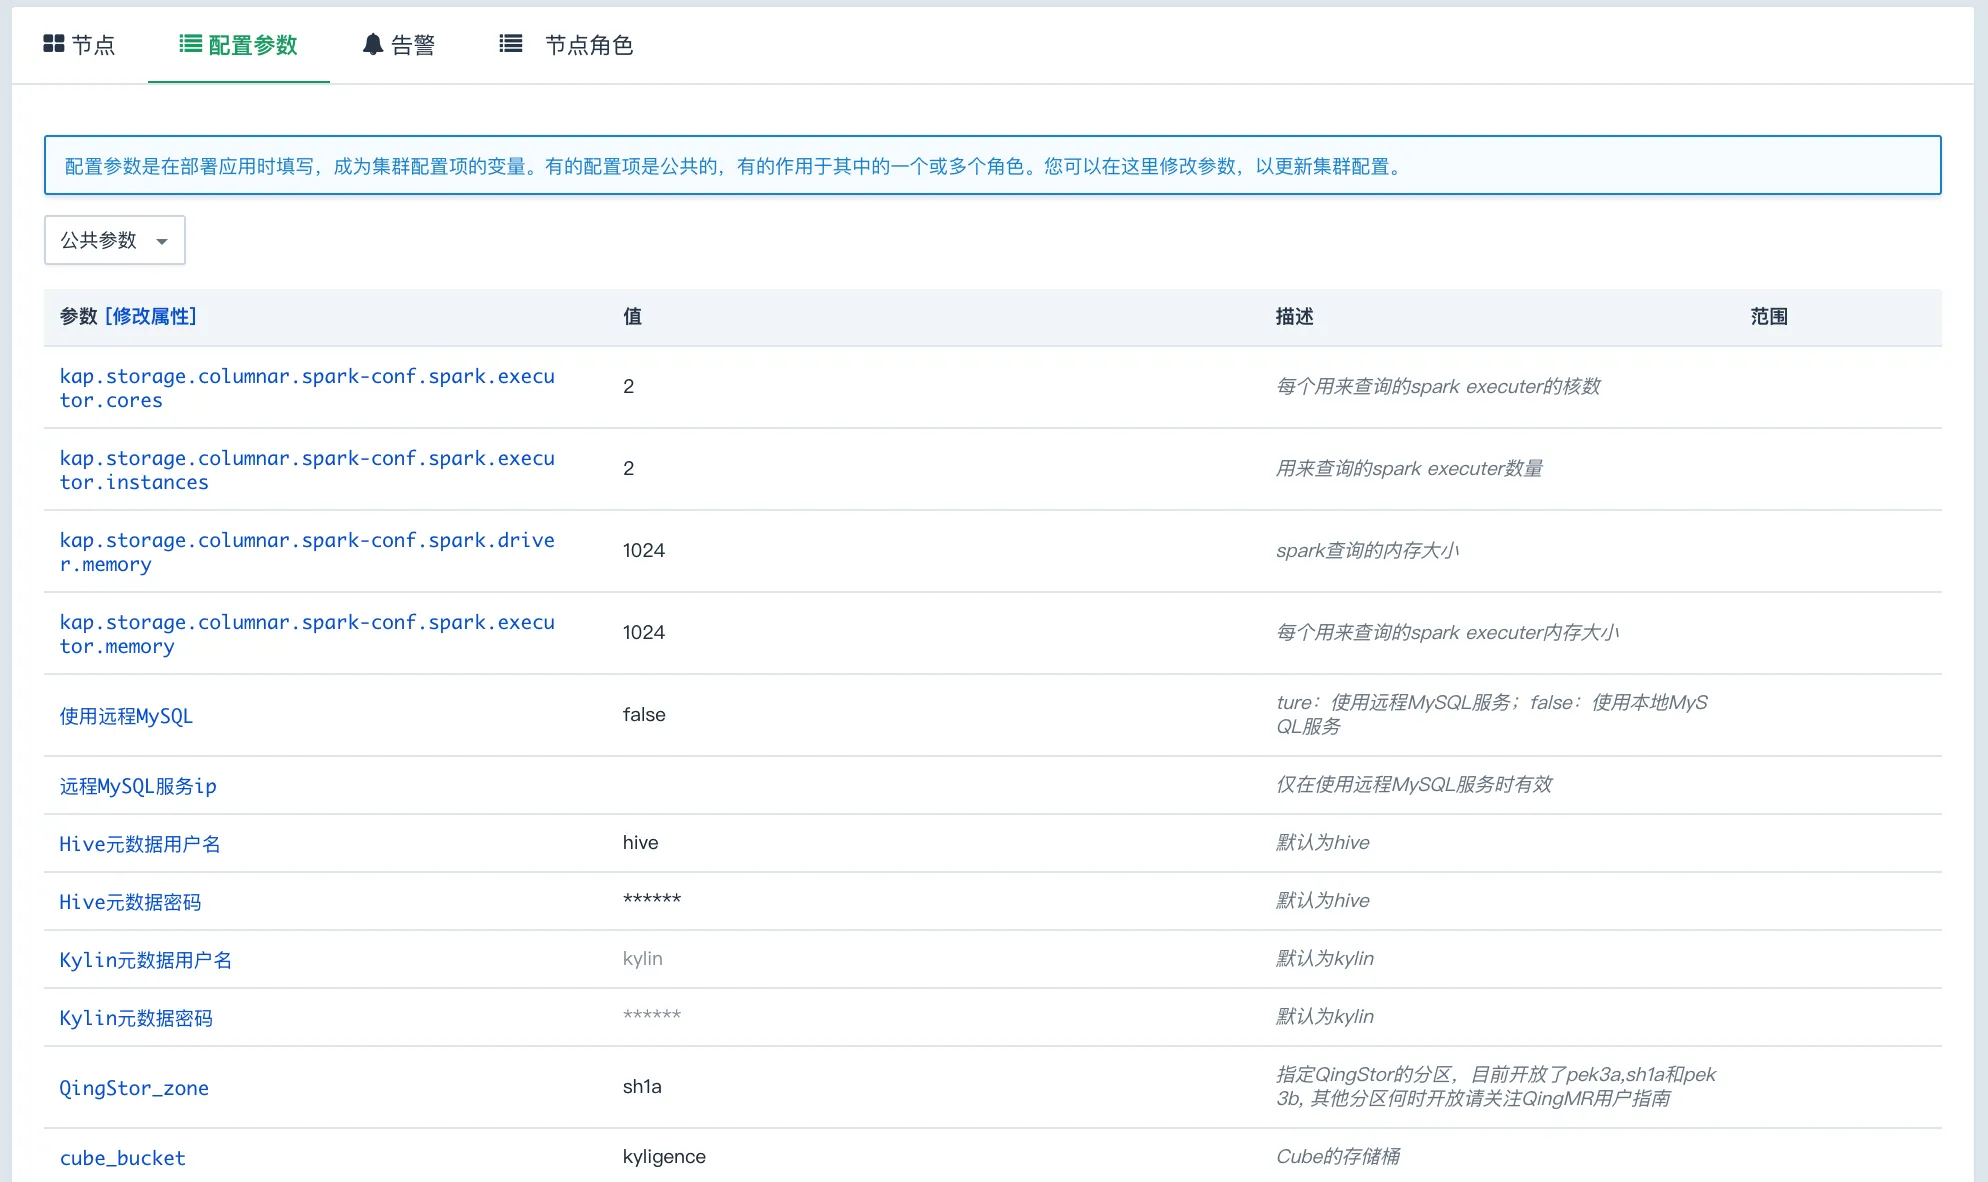Click the kyligence bucket value
Image resolution: width=1988 pixels, height=1182 pixels.
click(664, 1156)
